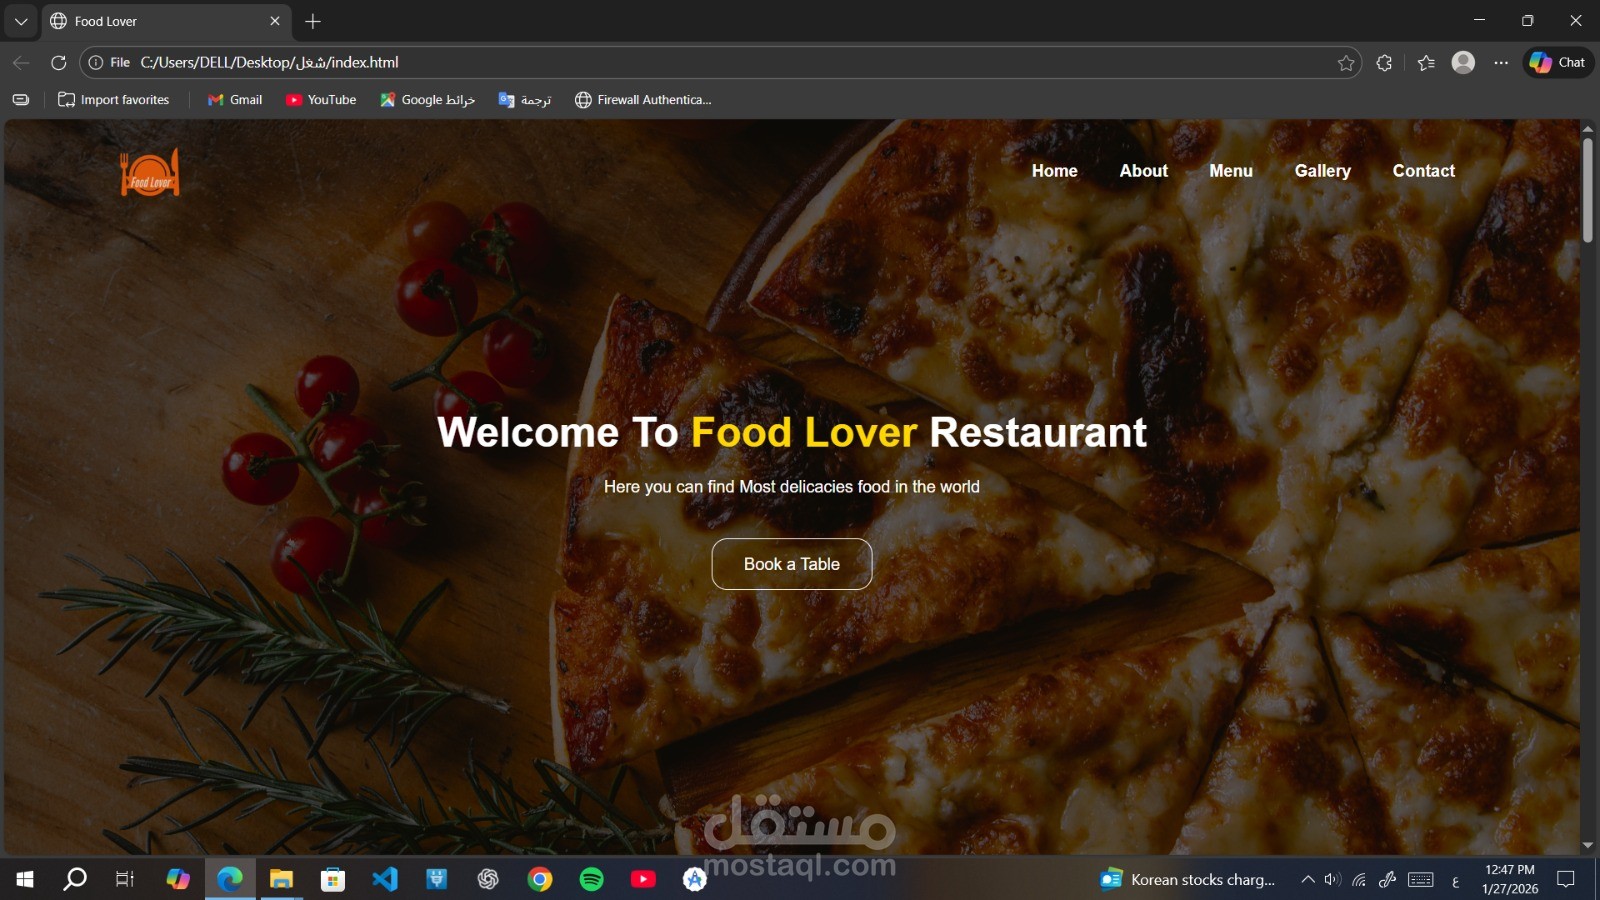Open the touch keyboard tray icon
1600x900 pixels.
[1420, 879]
